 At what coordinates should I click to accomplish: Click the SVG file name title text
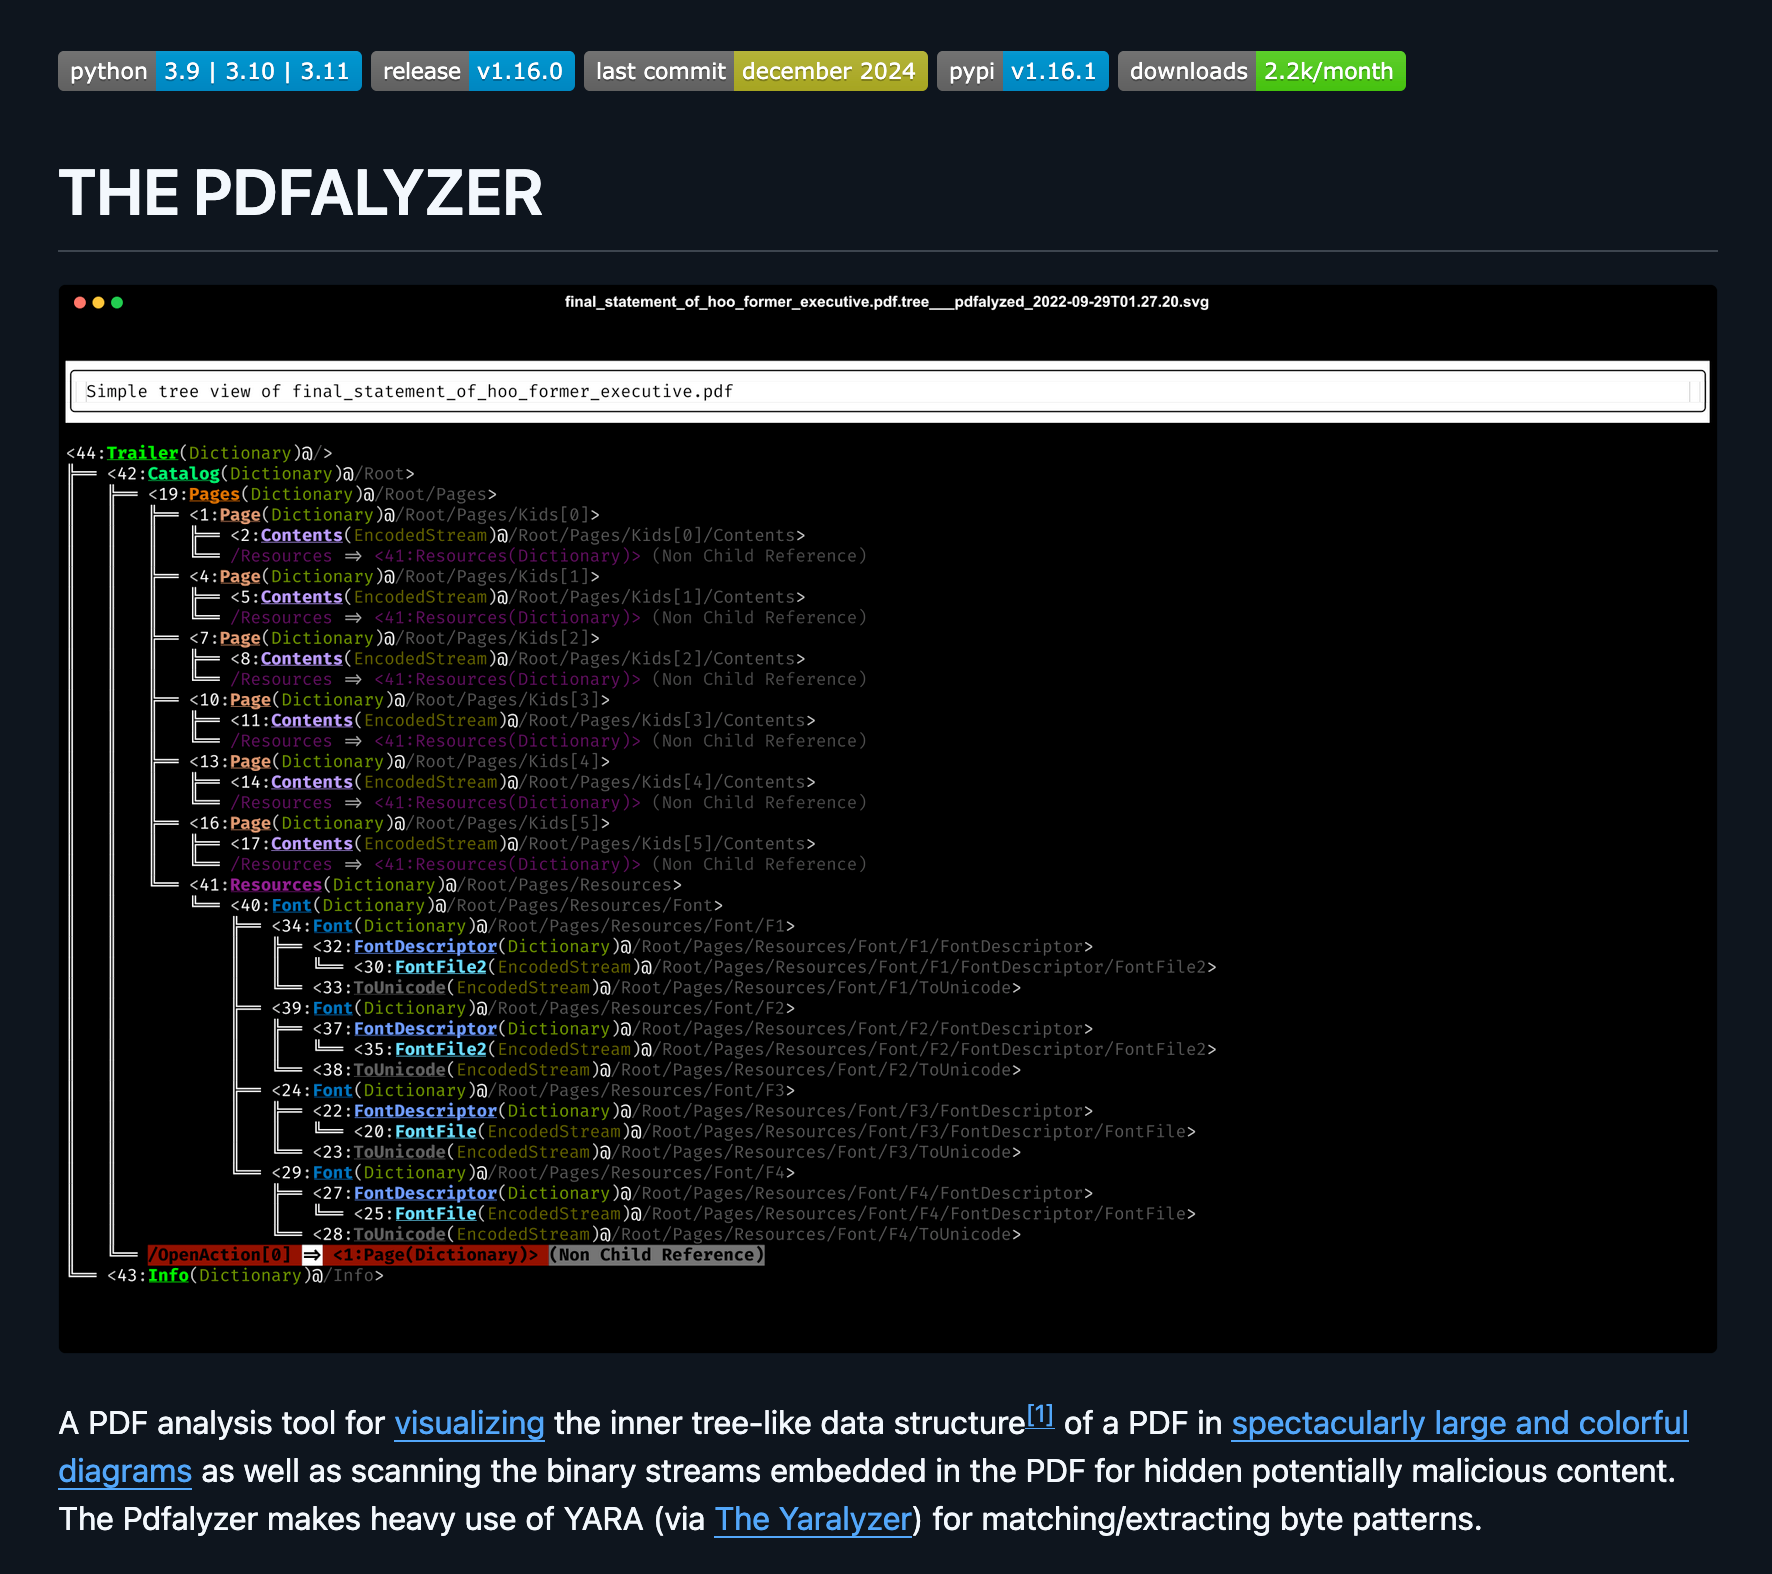click(x=887, y=302)
